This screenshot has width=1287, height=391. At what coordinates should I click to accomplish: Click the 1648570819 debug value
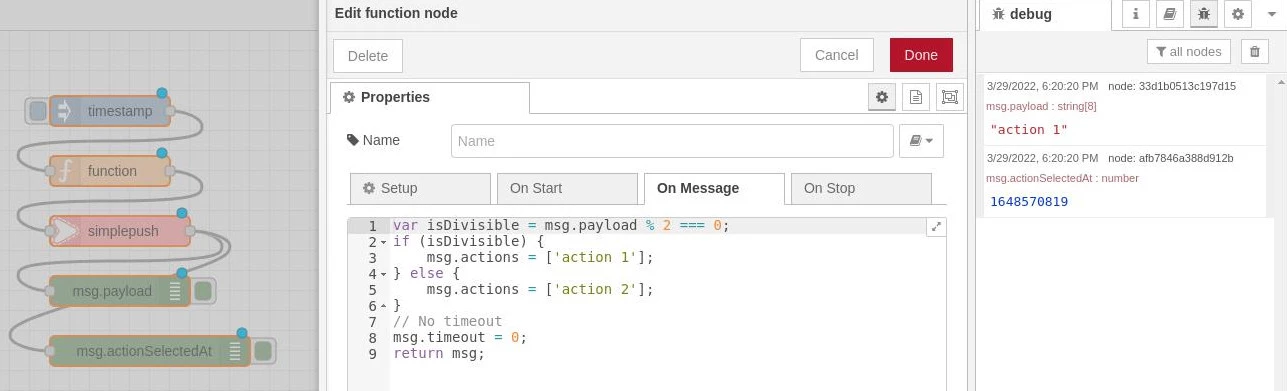pos(1029,202)
